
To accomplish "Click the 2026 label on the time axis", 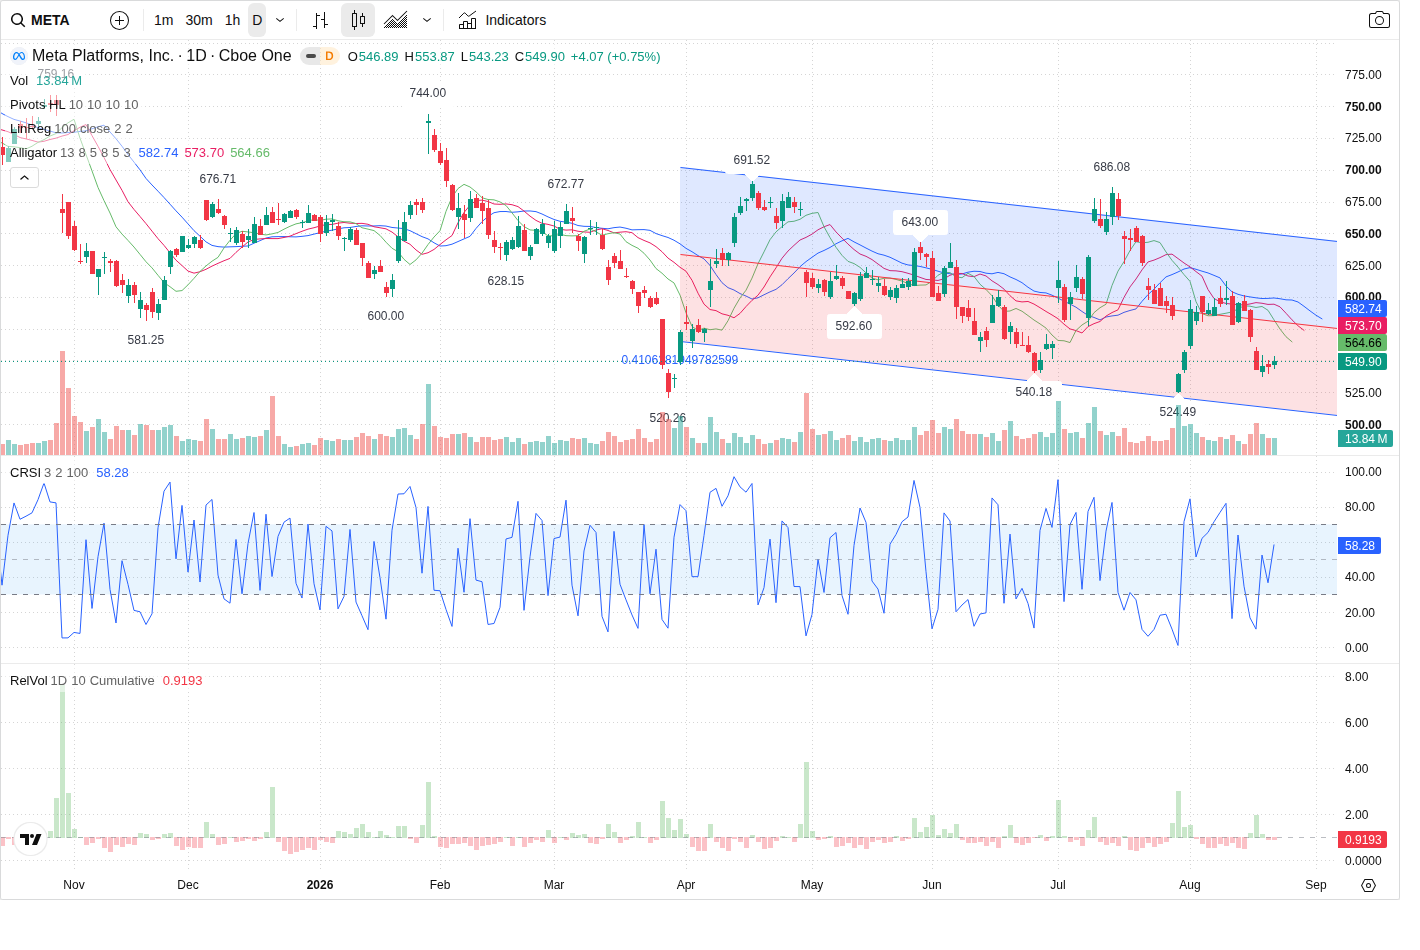I will click(320, 885).
